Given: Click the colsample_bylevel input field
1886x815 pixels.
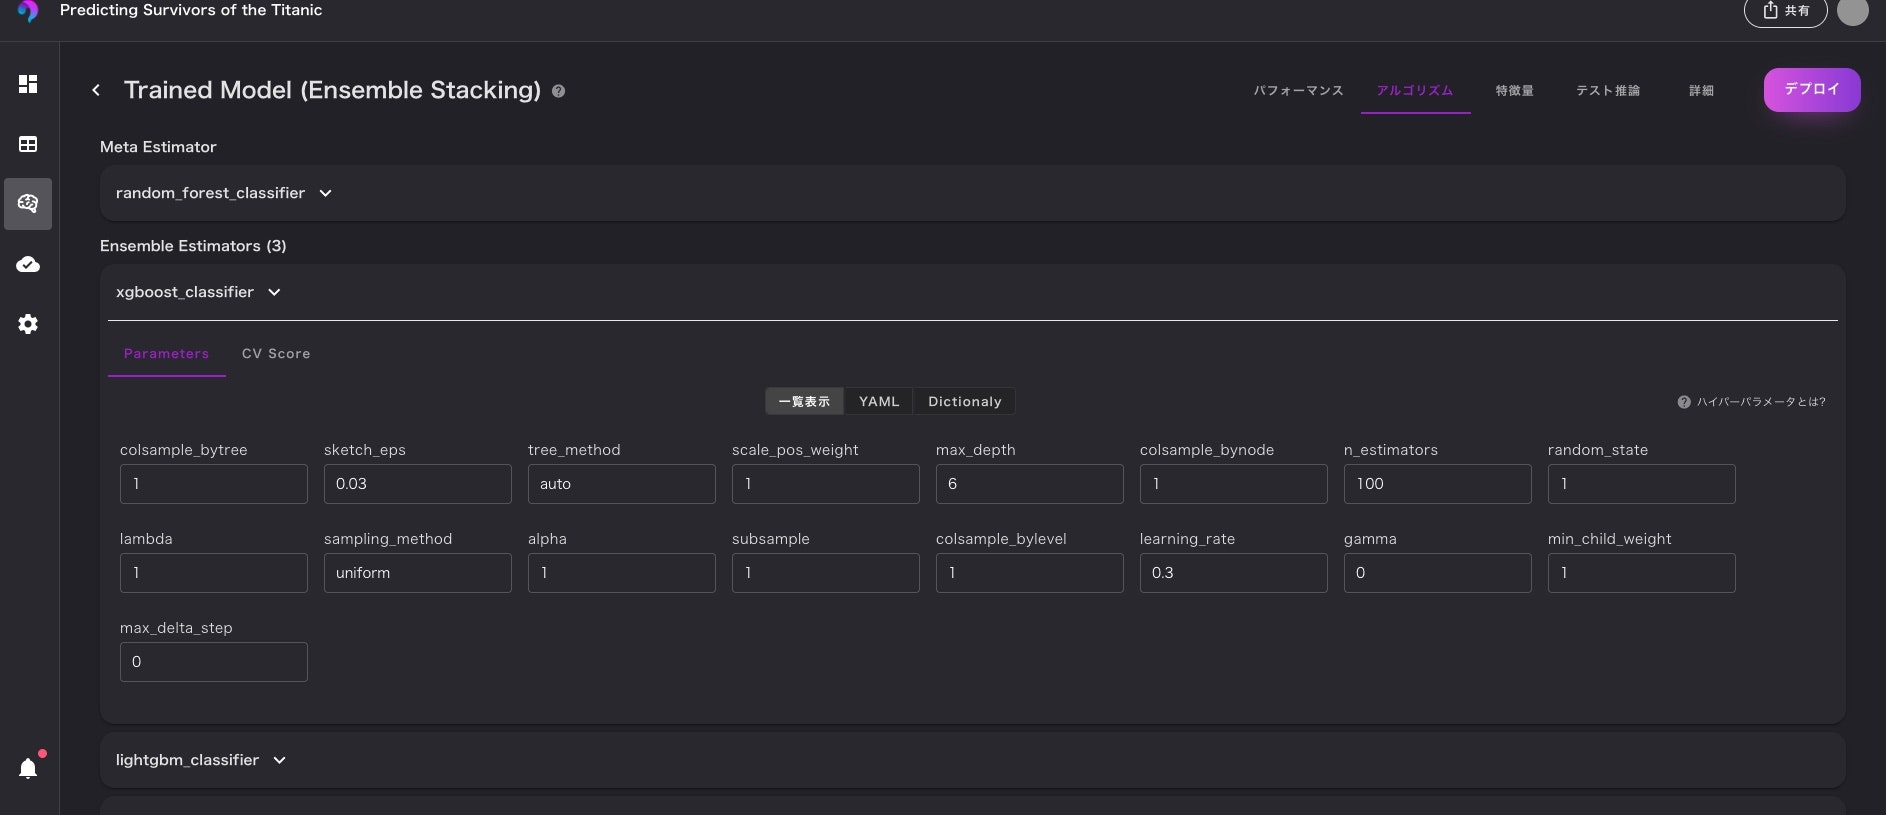Looking at the screenshot, I should pos(1030,573).
